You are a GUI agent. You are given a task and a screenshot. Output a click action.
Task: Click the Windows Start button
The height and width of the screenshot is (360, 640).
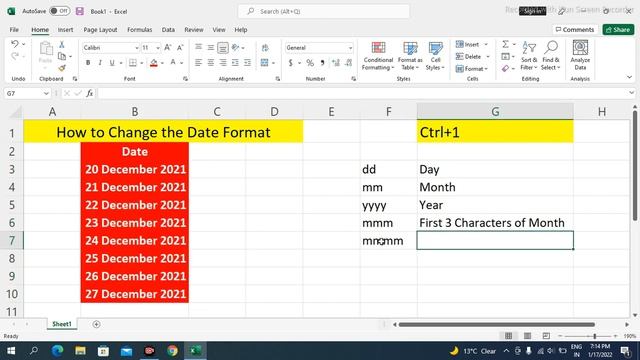tap(11, 351)
